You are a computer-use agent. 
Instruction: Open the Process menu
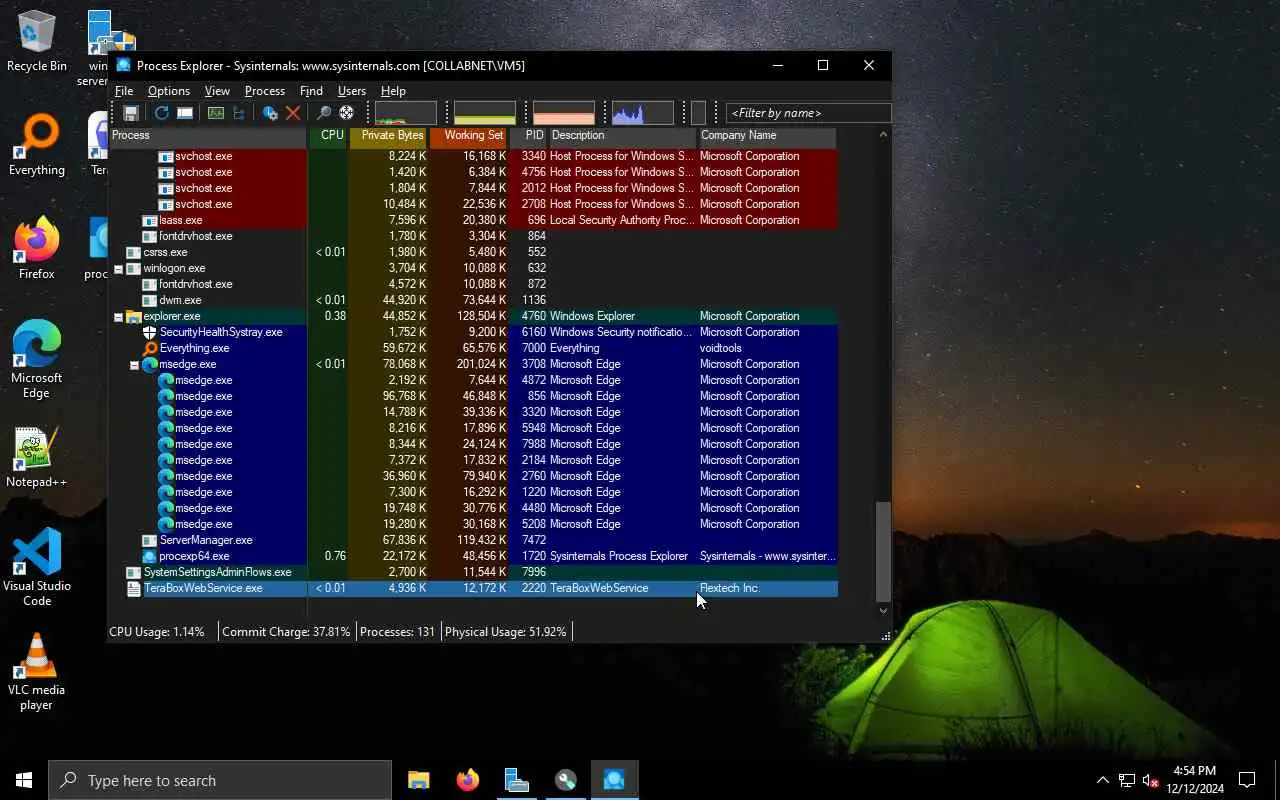pyautogui.click(x=265, y=91)
